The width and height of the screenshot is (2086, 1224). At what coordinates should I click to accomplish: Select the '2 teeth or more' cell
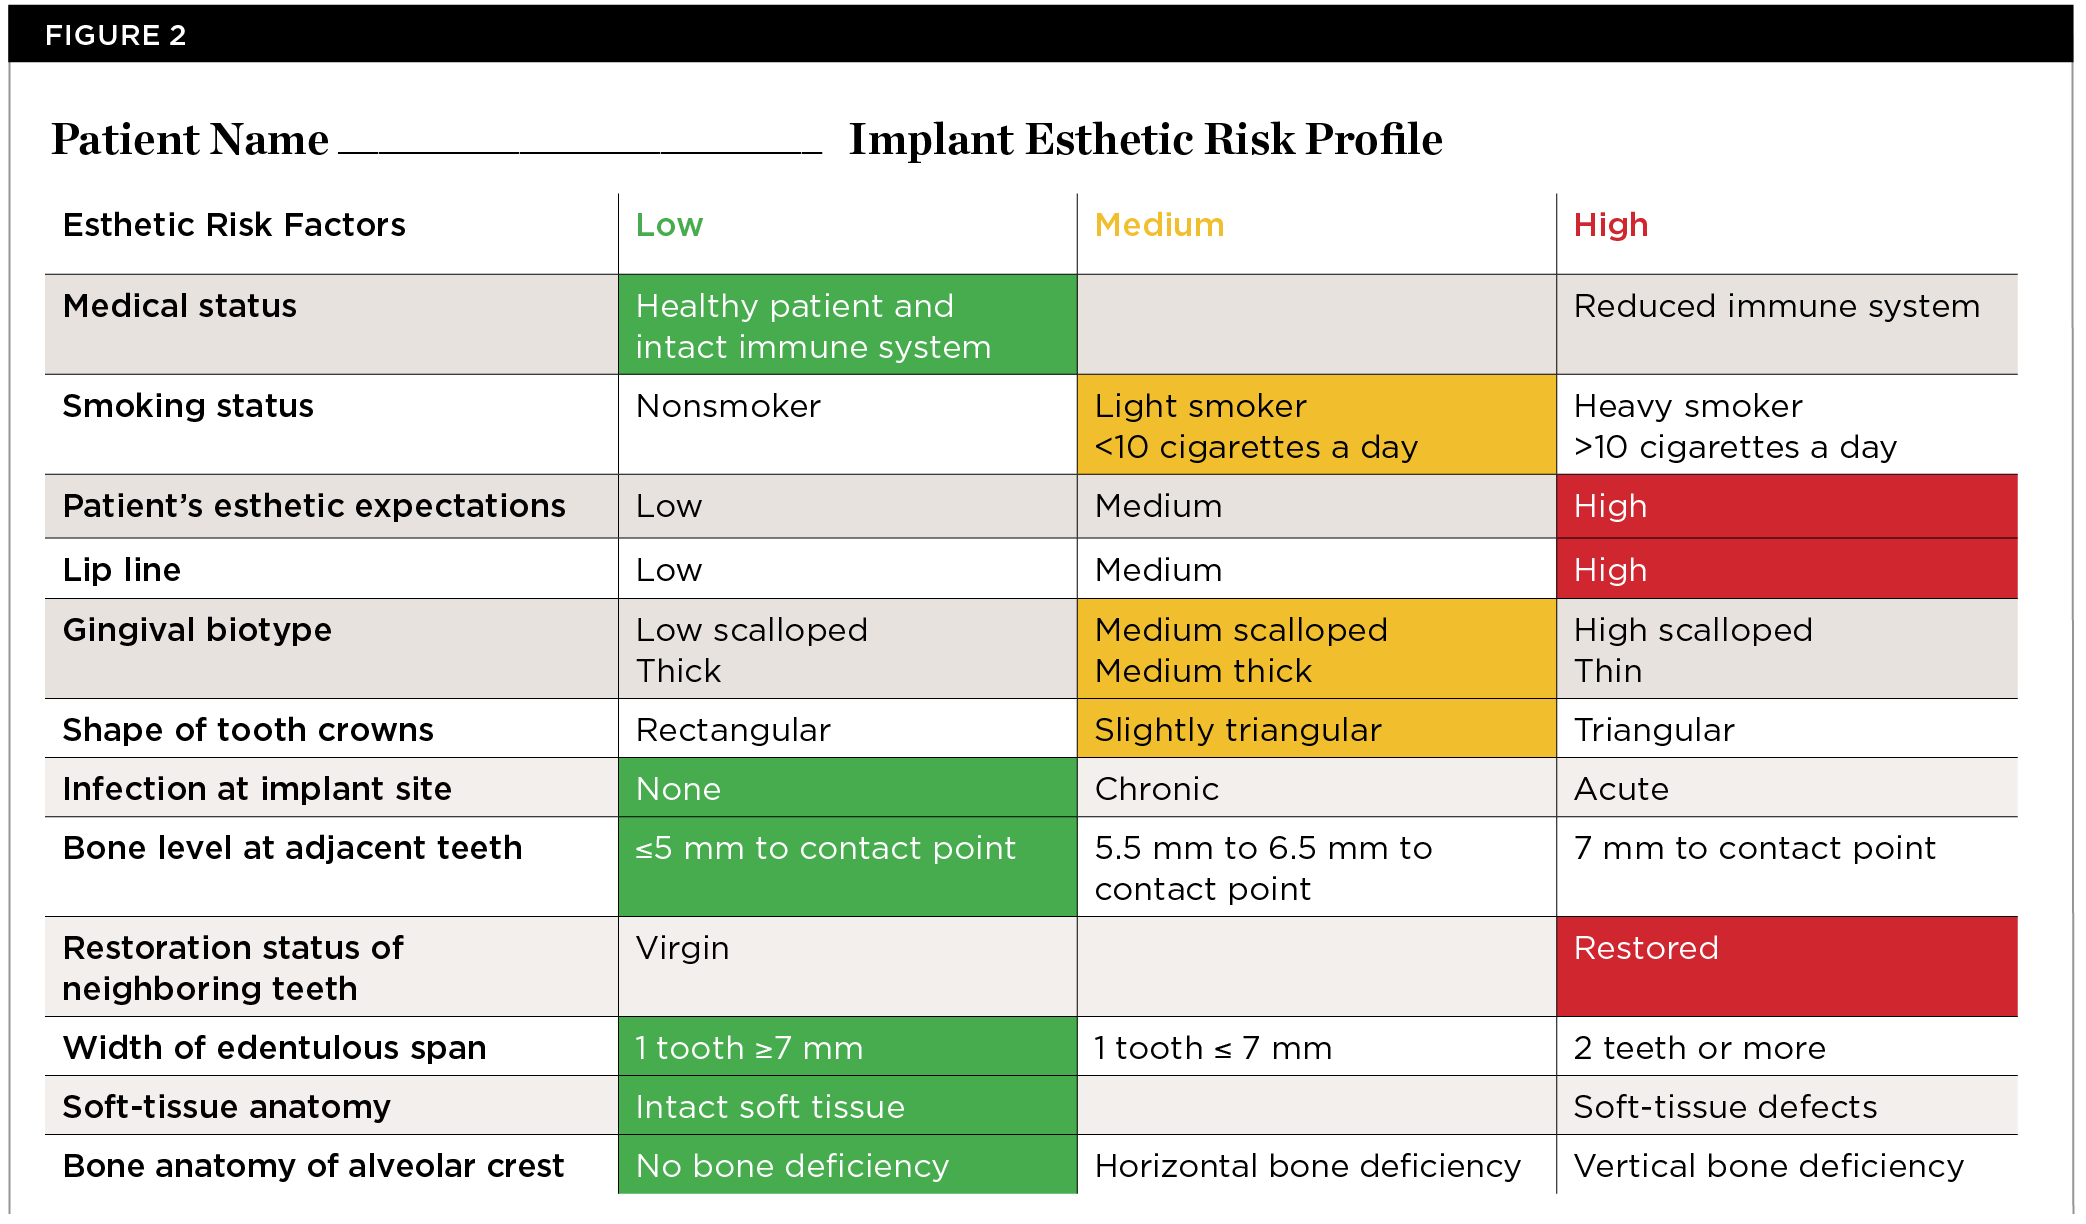pos(1699,1048)
